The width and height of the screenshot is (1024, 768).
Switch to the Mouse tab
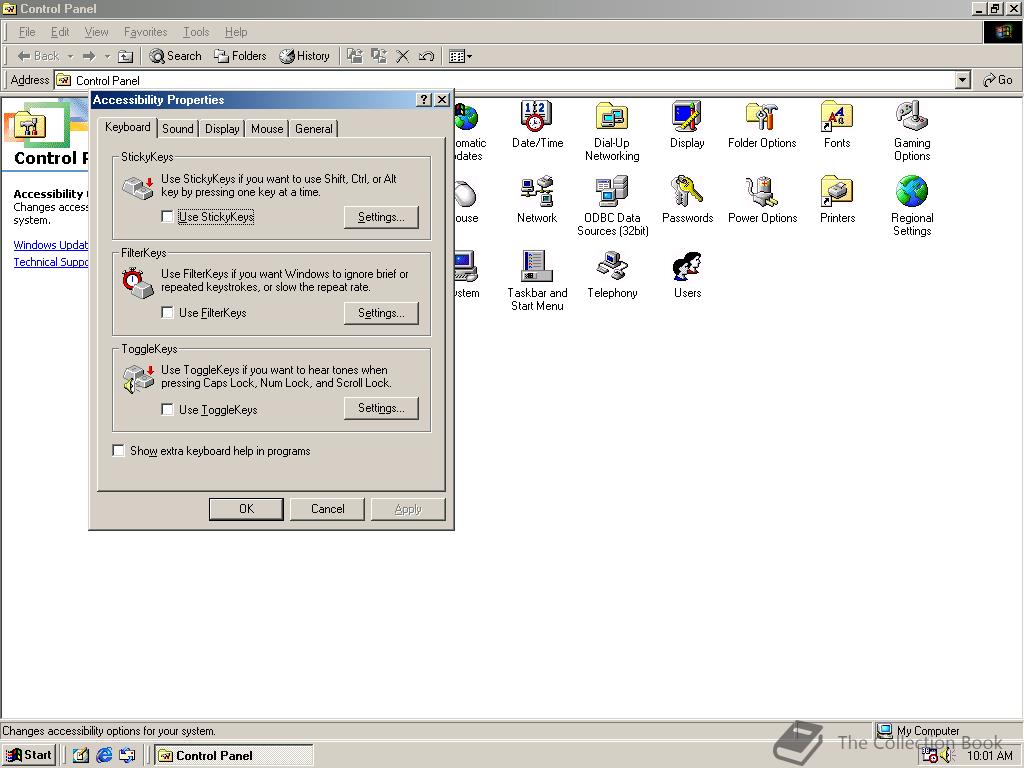click(267, 129)
